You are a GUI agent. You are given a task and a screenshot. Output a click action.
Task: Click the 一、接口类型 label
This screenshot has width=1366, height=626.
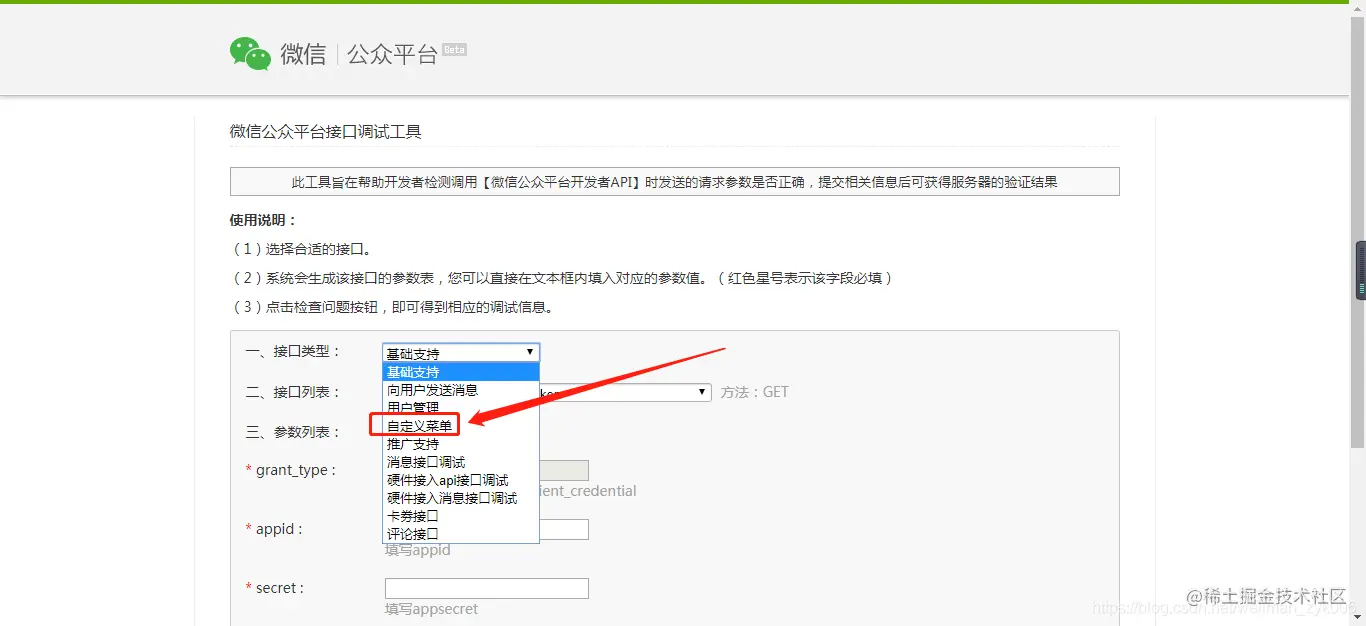pos(293,351)
